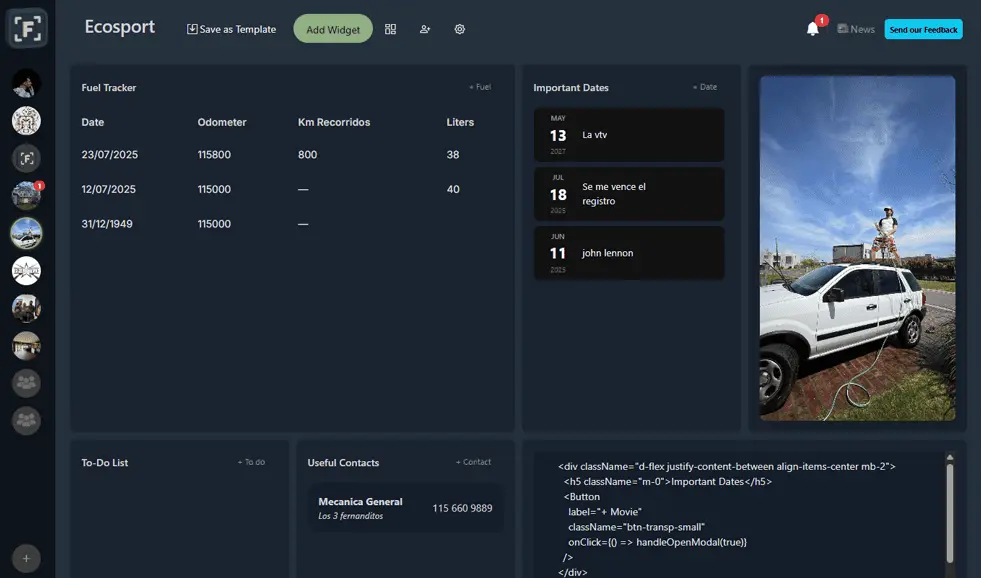This screenshot has height=578, width=981.
Task: Open the gray bracketed F sidebar space
Action: coord(26,158)
